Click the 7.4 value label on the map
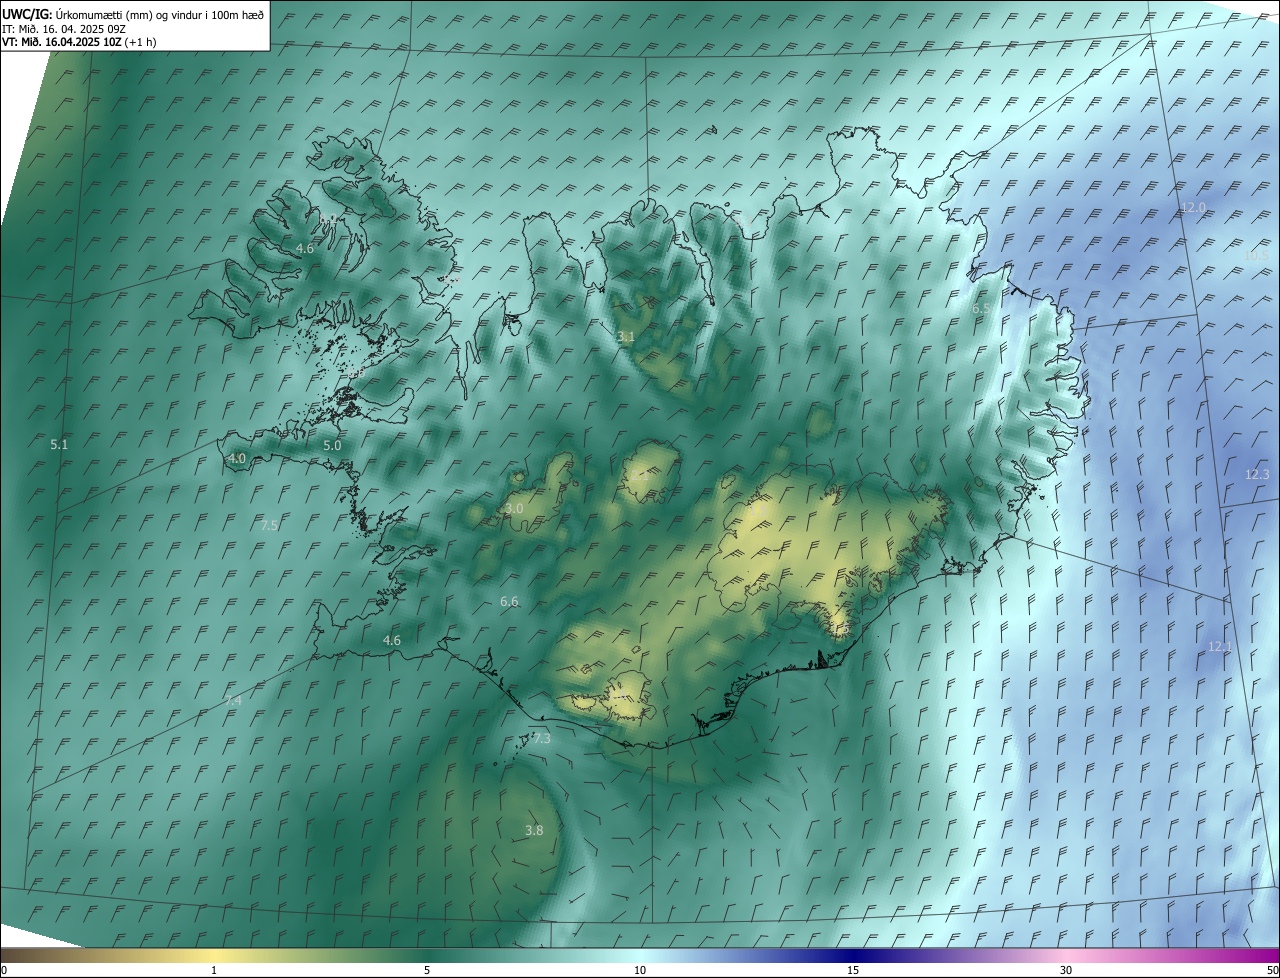 click(x=233, y=700)
